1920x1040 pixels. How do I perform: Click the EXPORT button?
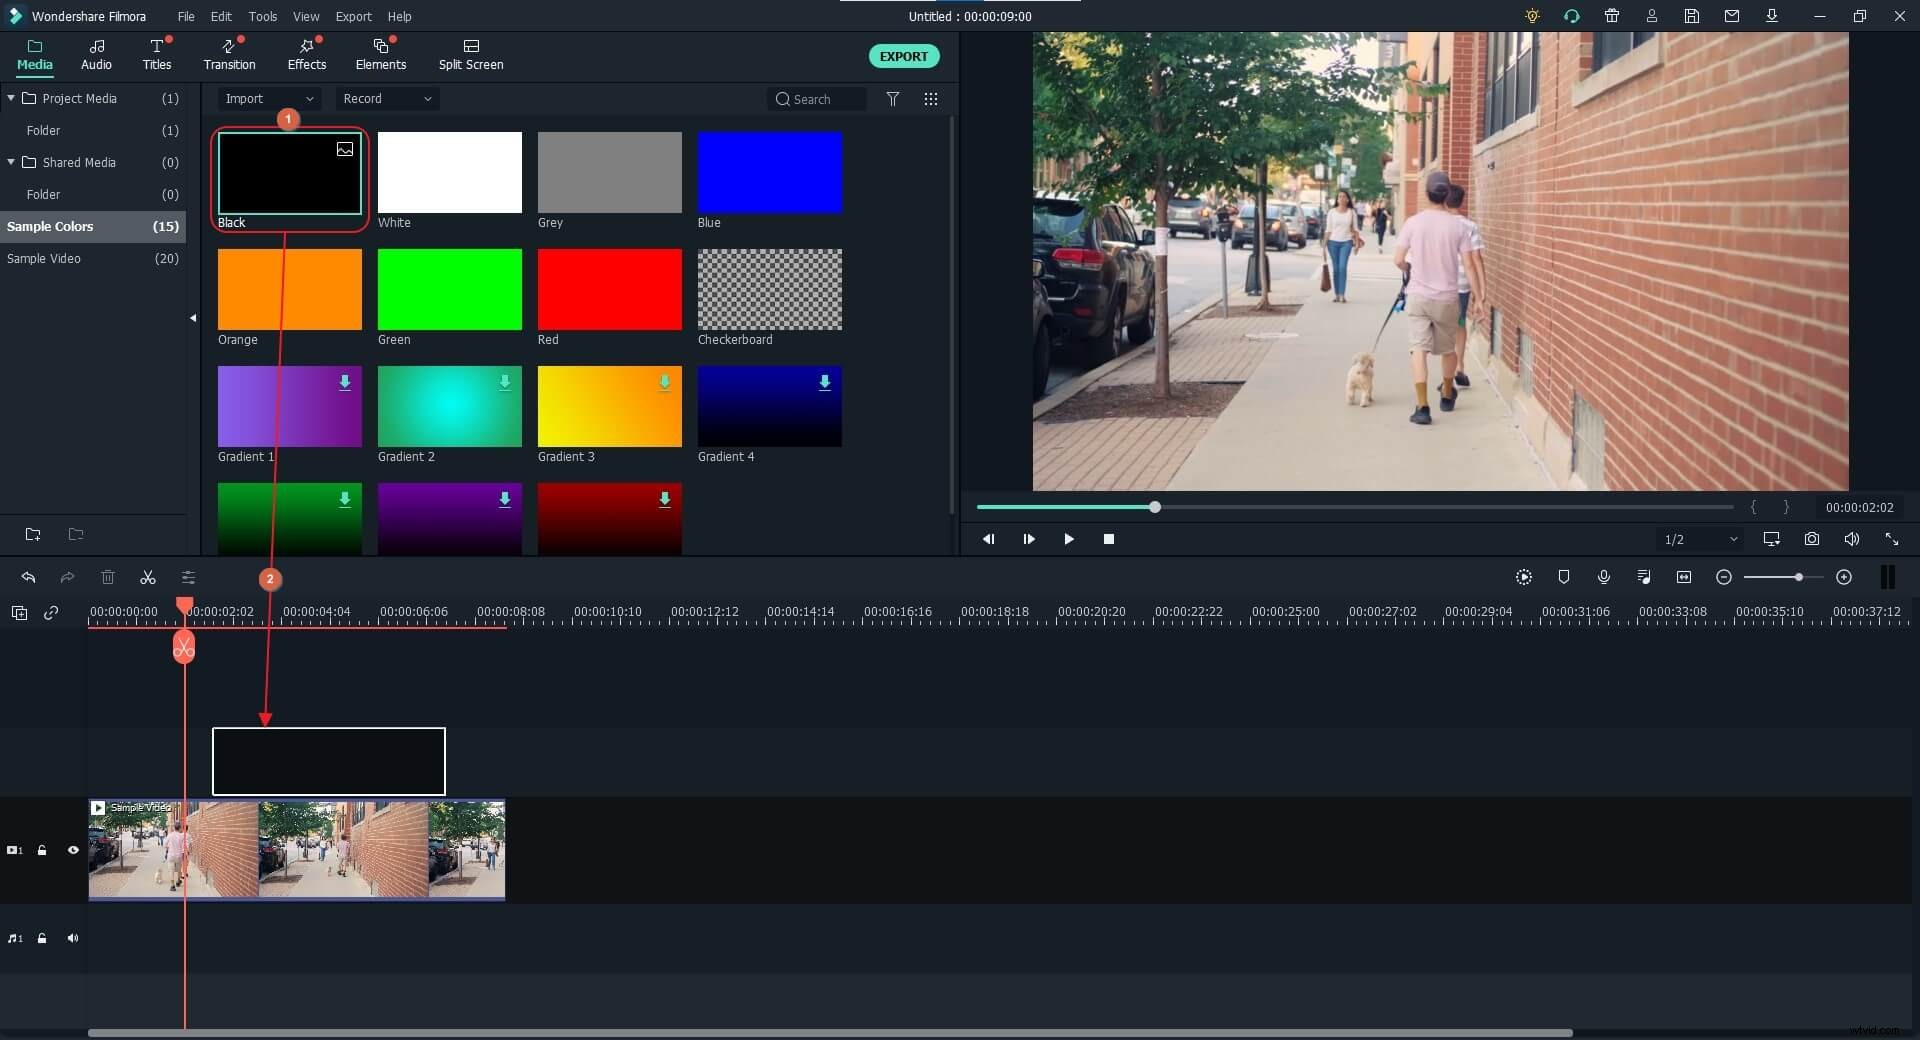pyautogui.click(x=903, y=56)
